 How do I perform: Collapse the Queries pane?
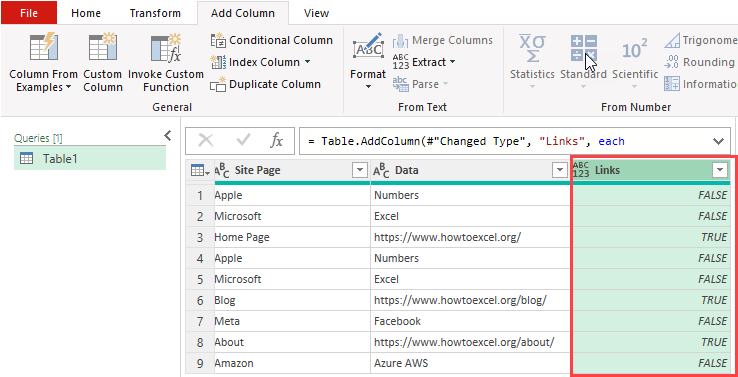168,136
